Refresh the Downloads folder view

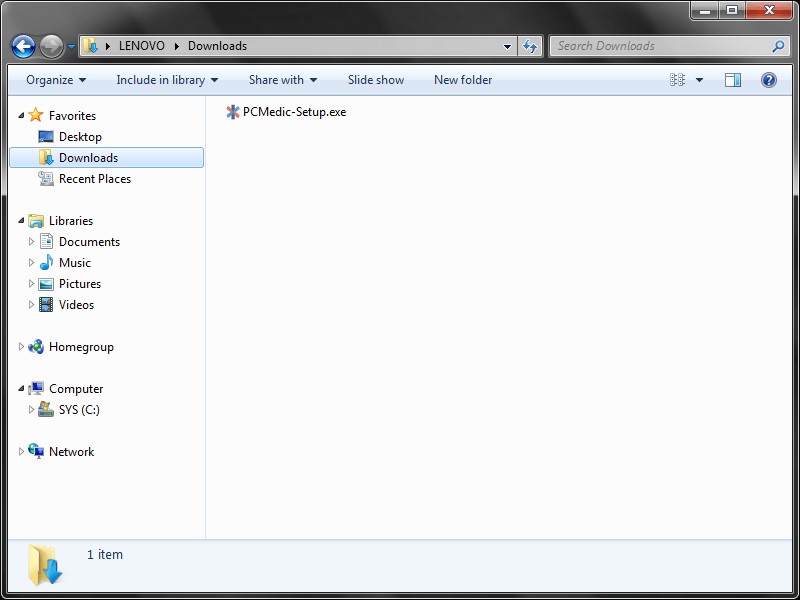coord(530,46)
